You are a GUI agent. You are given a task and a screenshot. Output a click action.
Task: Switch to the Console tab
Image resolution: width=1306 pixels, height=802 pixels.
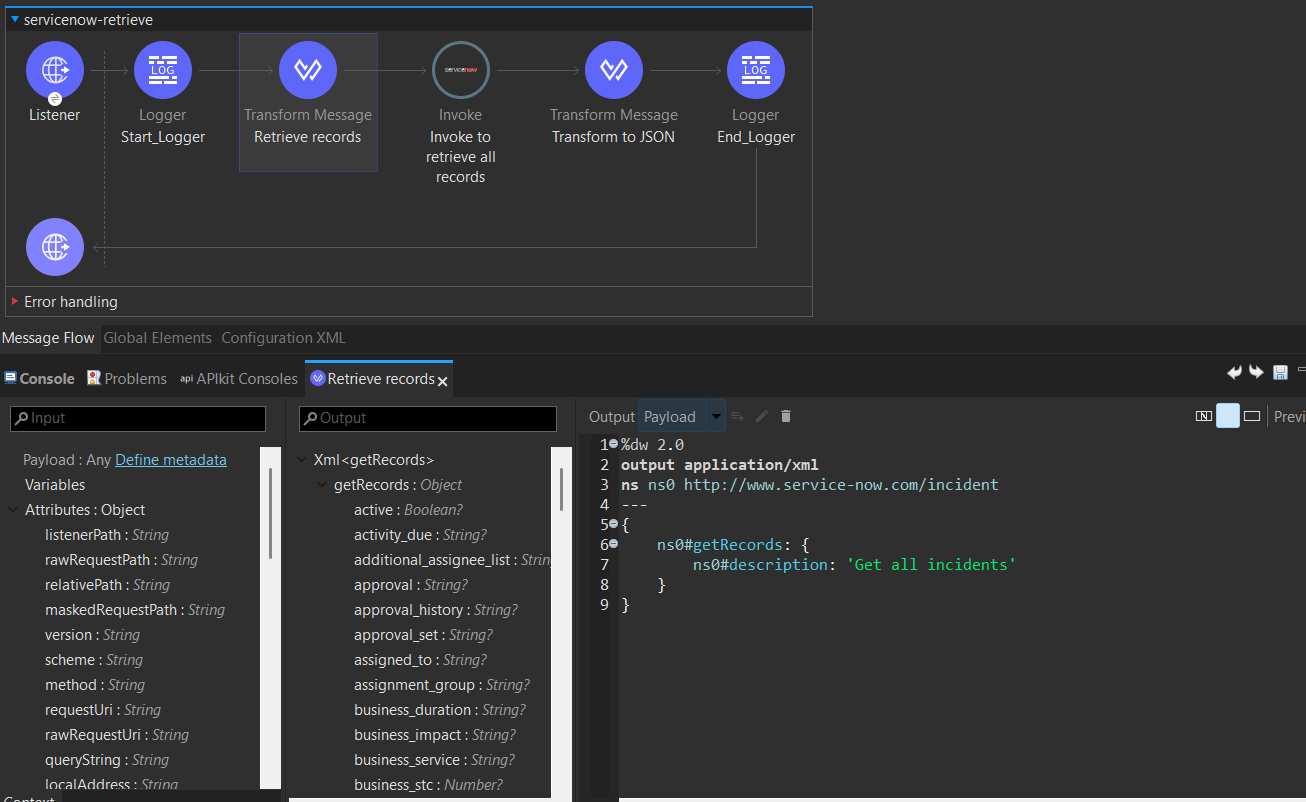click(x=39, y=378)
